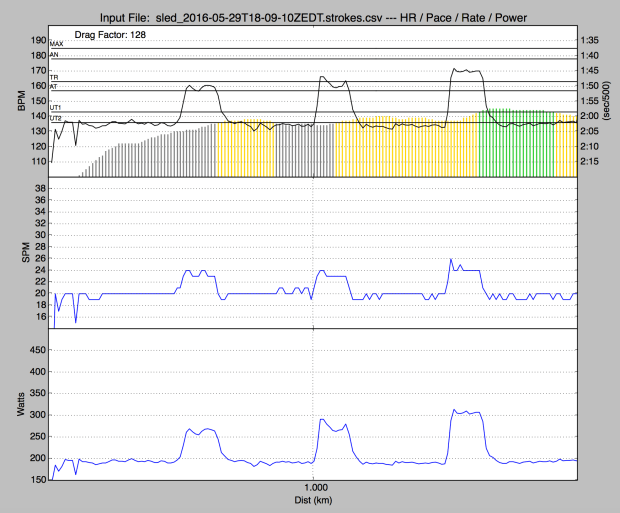Click the MAX heart rate zone label
620x513 pixels.
coord(57,45)
